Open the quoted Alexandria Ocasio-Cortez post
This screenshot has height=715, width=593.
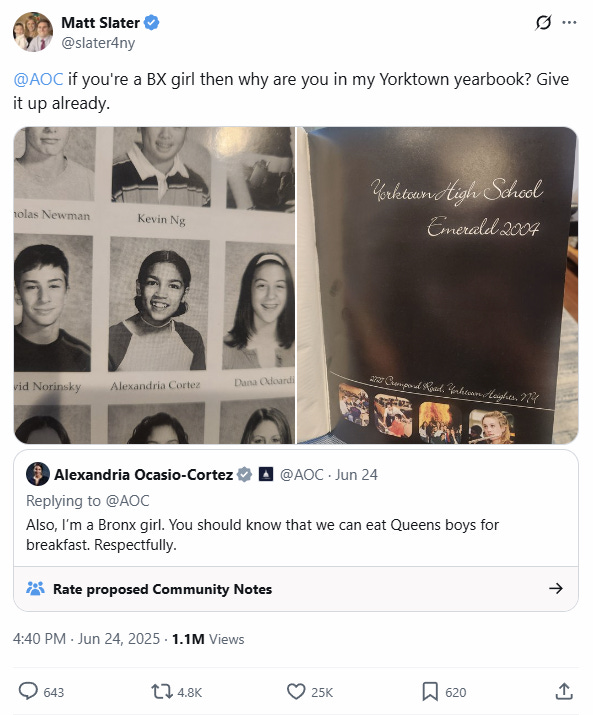296,508
